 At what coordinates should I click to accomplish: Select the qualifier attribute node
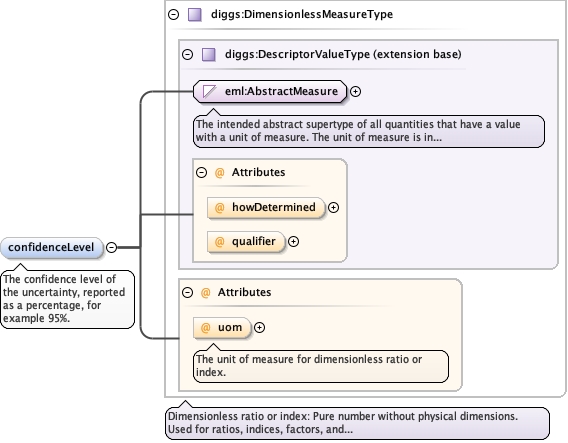pos(246,242)
